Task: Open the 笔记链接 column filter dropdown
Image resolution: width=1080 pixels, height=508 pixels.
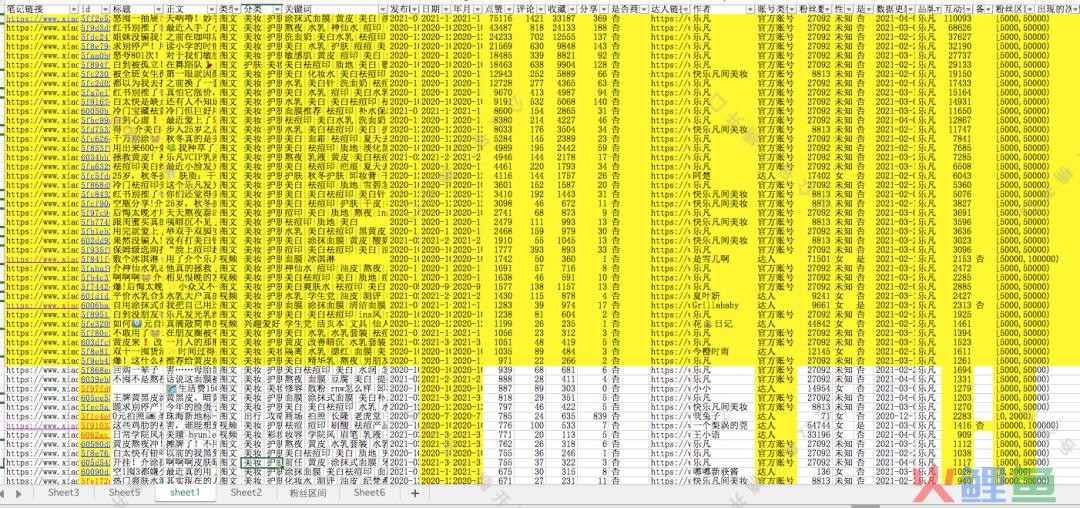Action: 74,10
